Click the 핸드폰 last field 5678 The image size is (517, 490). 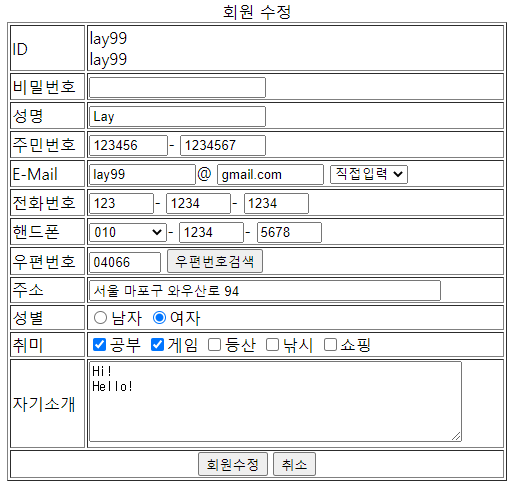[x=289, y=232]
